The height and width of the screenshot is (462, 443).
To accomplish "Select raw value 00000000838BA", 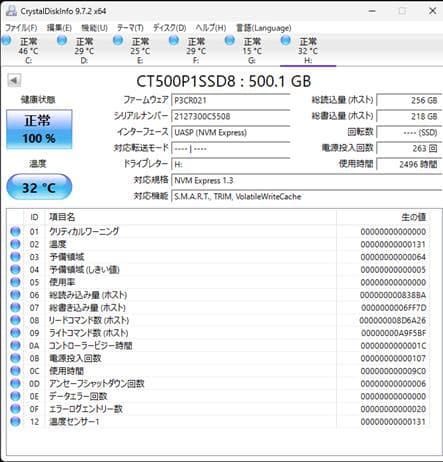I will point(393,295).
